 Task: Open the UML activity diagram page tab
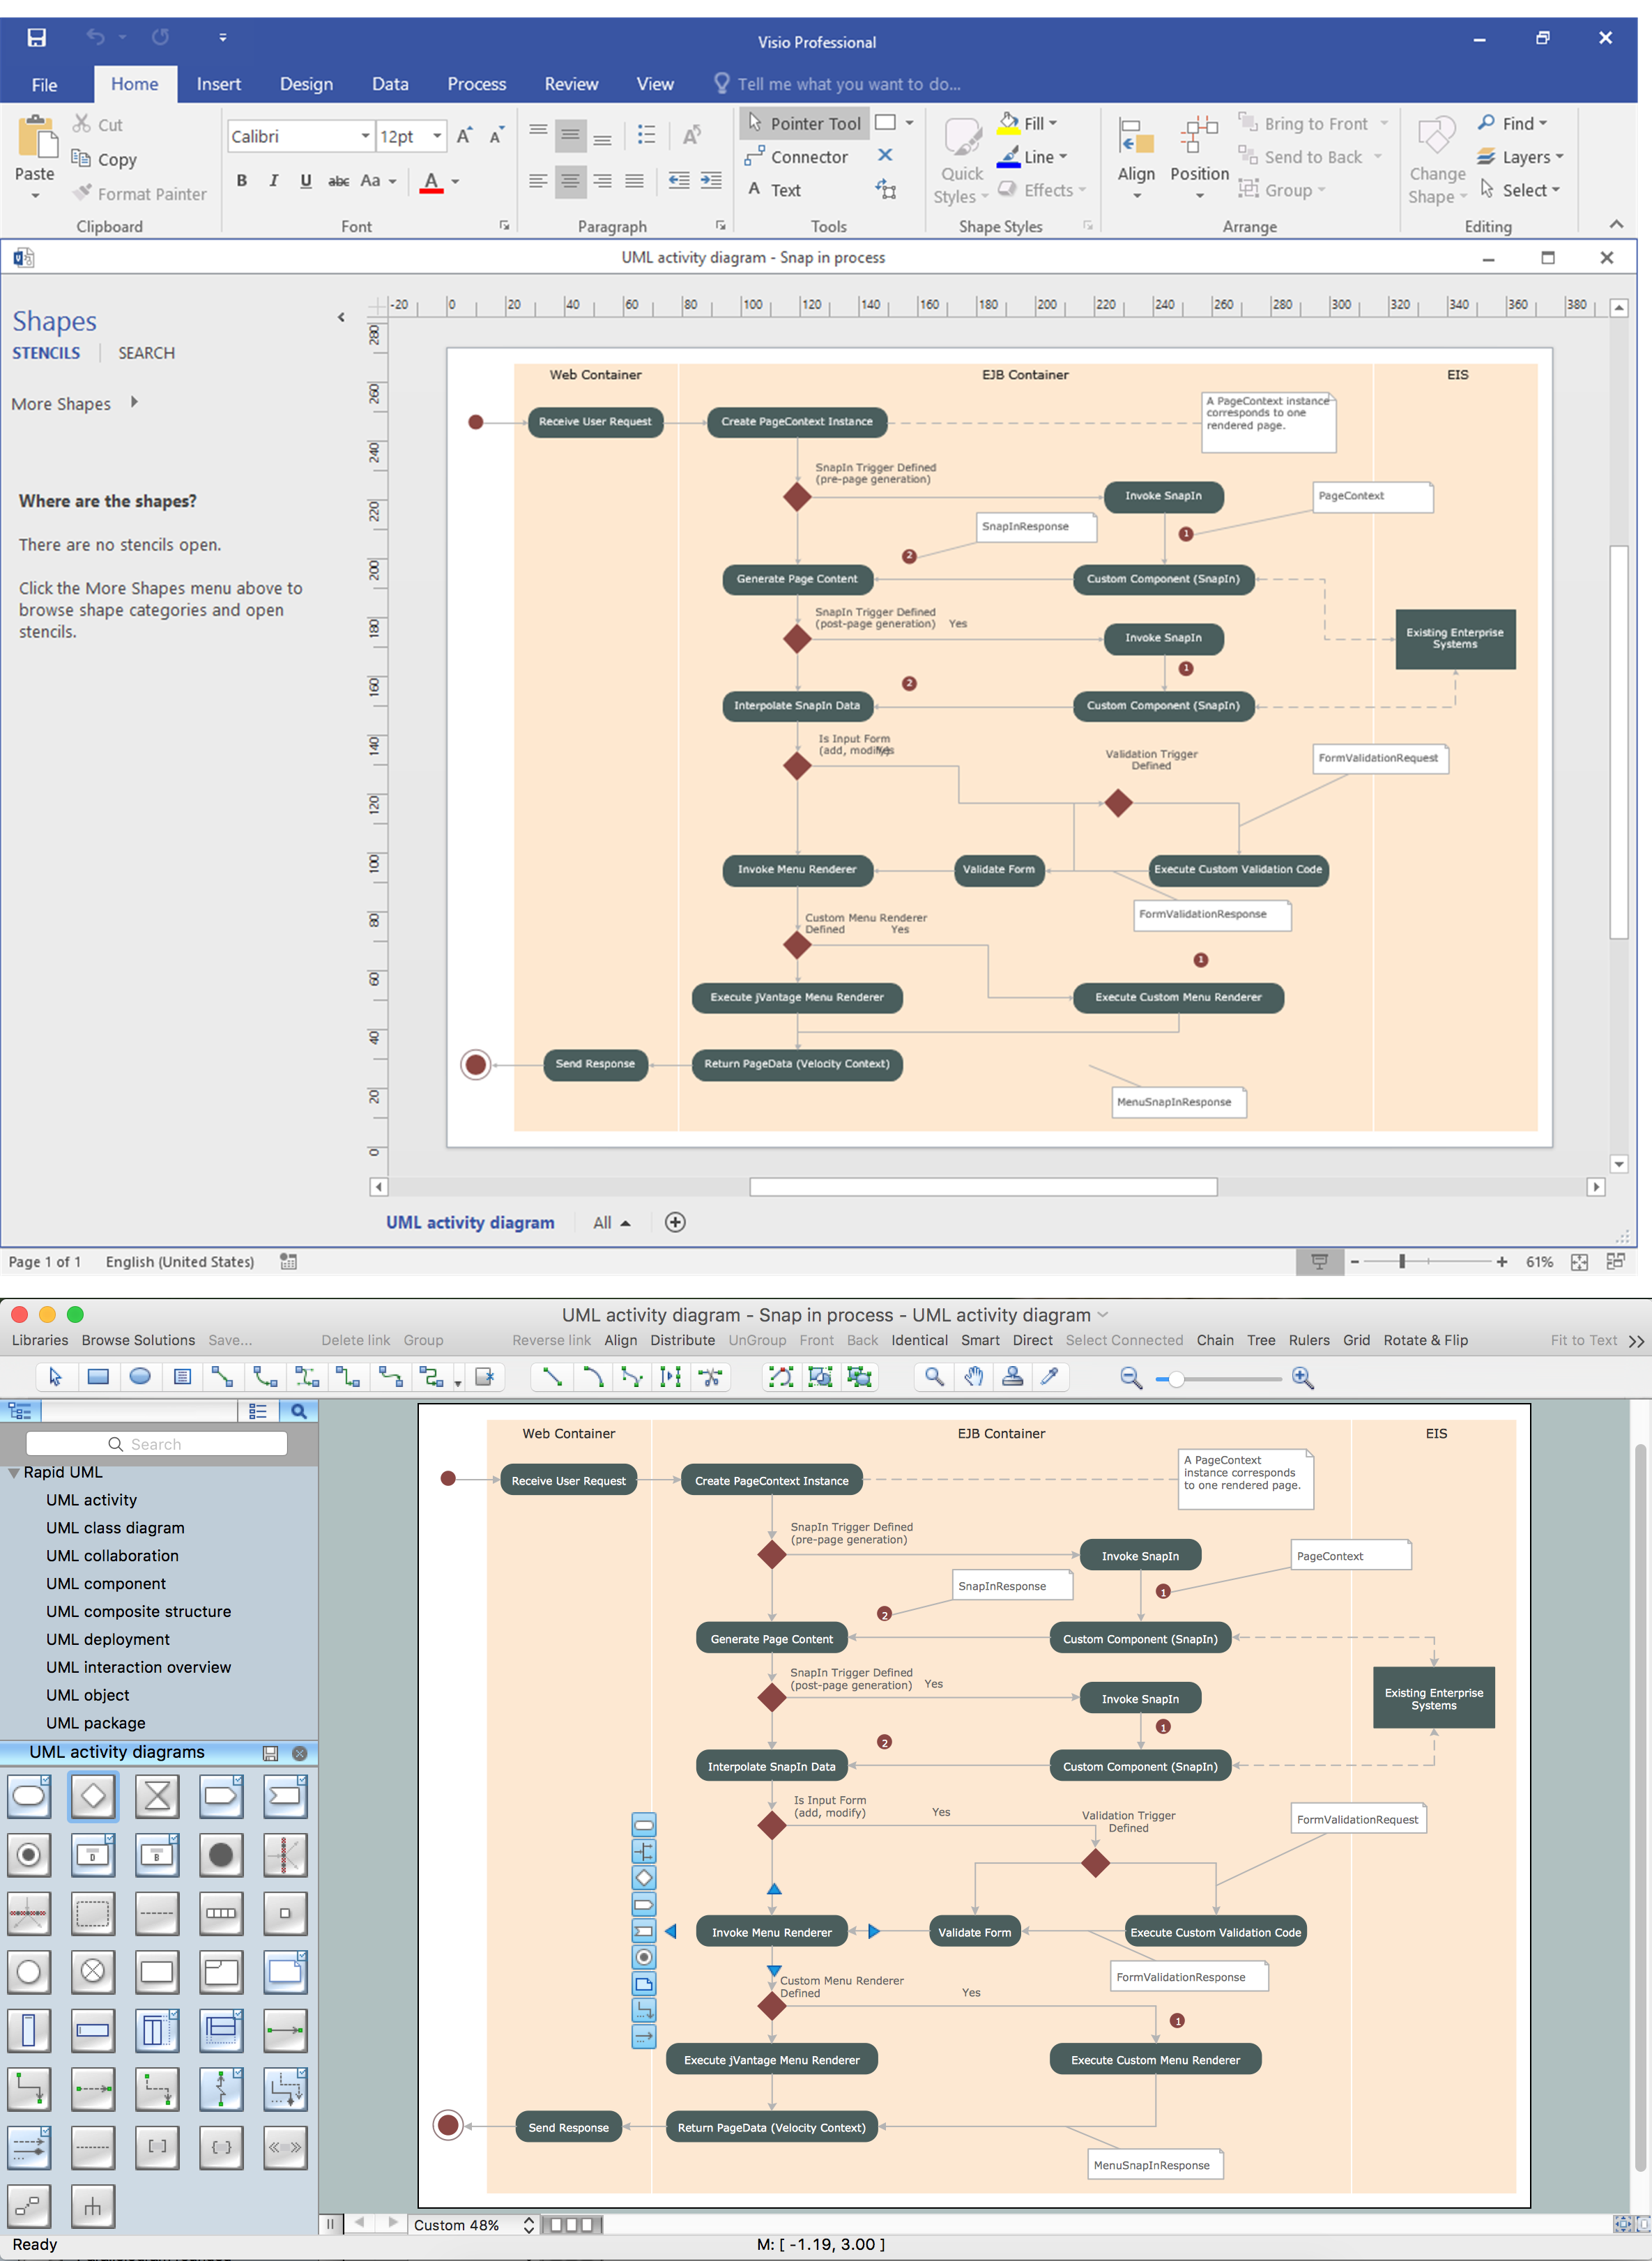click(x=470, y=1222)
